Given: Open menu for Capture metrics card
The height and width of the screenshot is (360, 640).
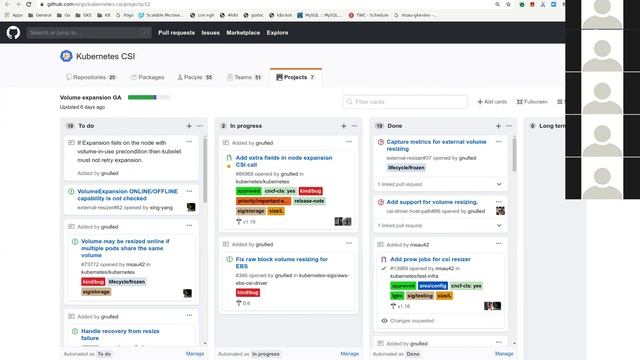Looking at the screenshot, I should coord(499,142).
